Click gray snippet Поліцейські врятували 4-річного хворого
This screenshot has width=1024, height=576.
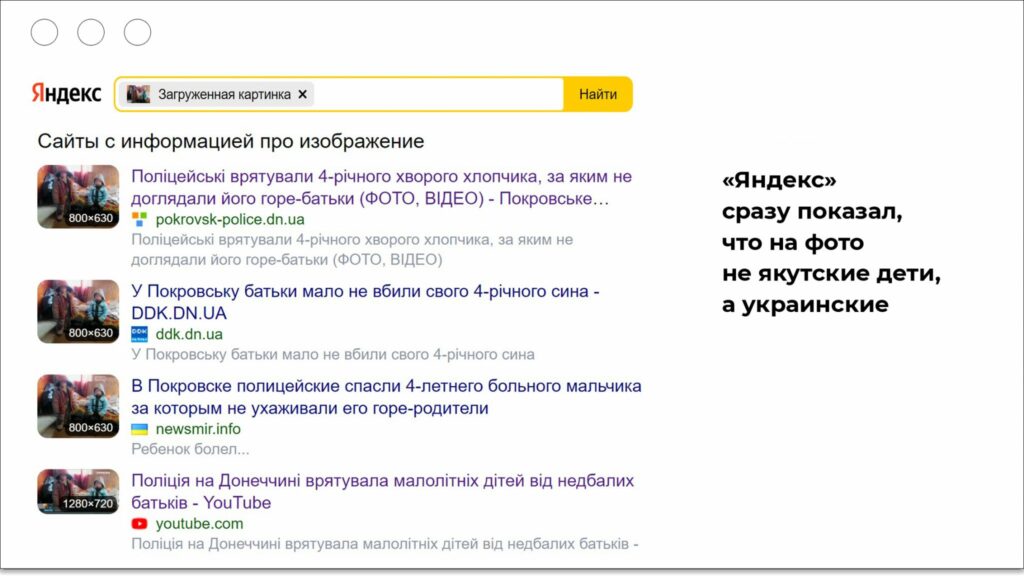click(x=352, y=249)
